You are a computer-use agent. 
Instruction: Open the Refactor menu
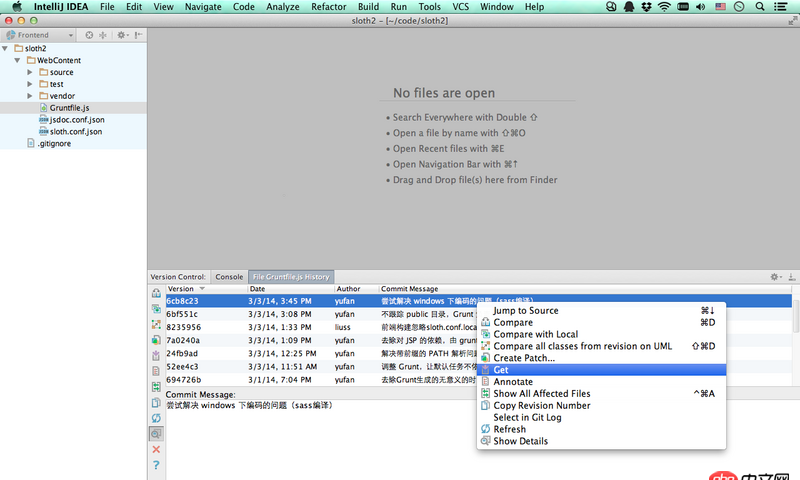(x=328, y=7)
